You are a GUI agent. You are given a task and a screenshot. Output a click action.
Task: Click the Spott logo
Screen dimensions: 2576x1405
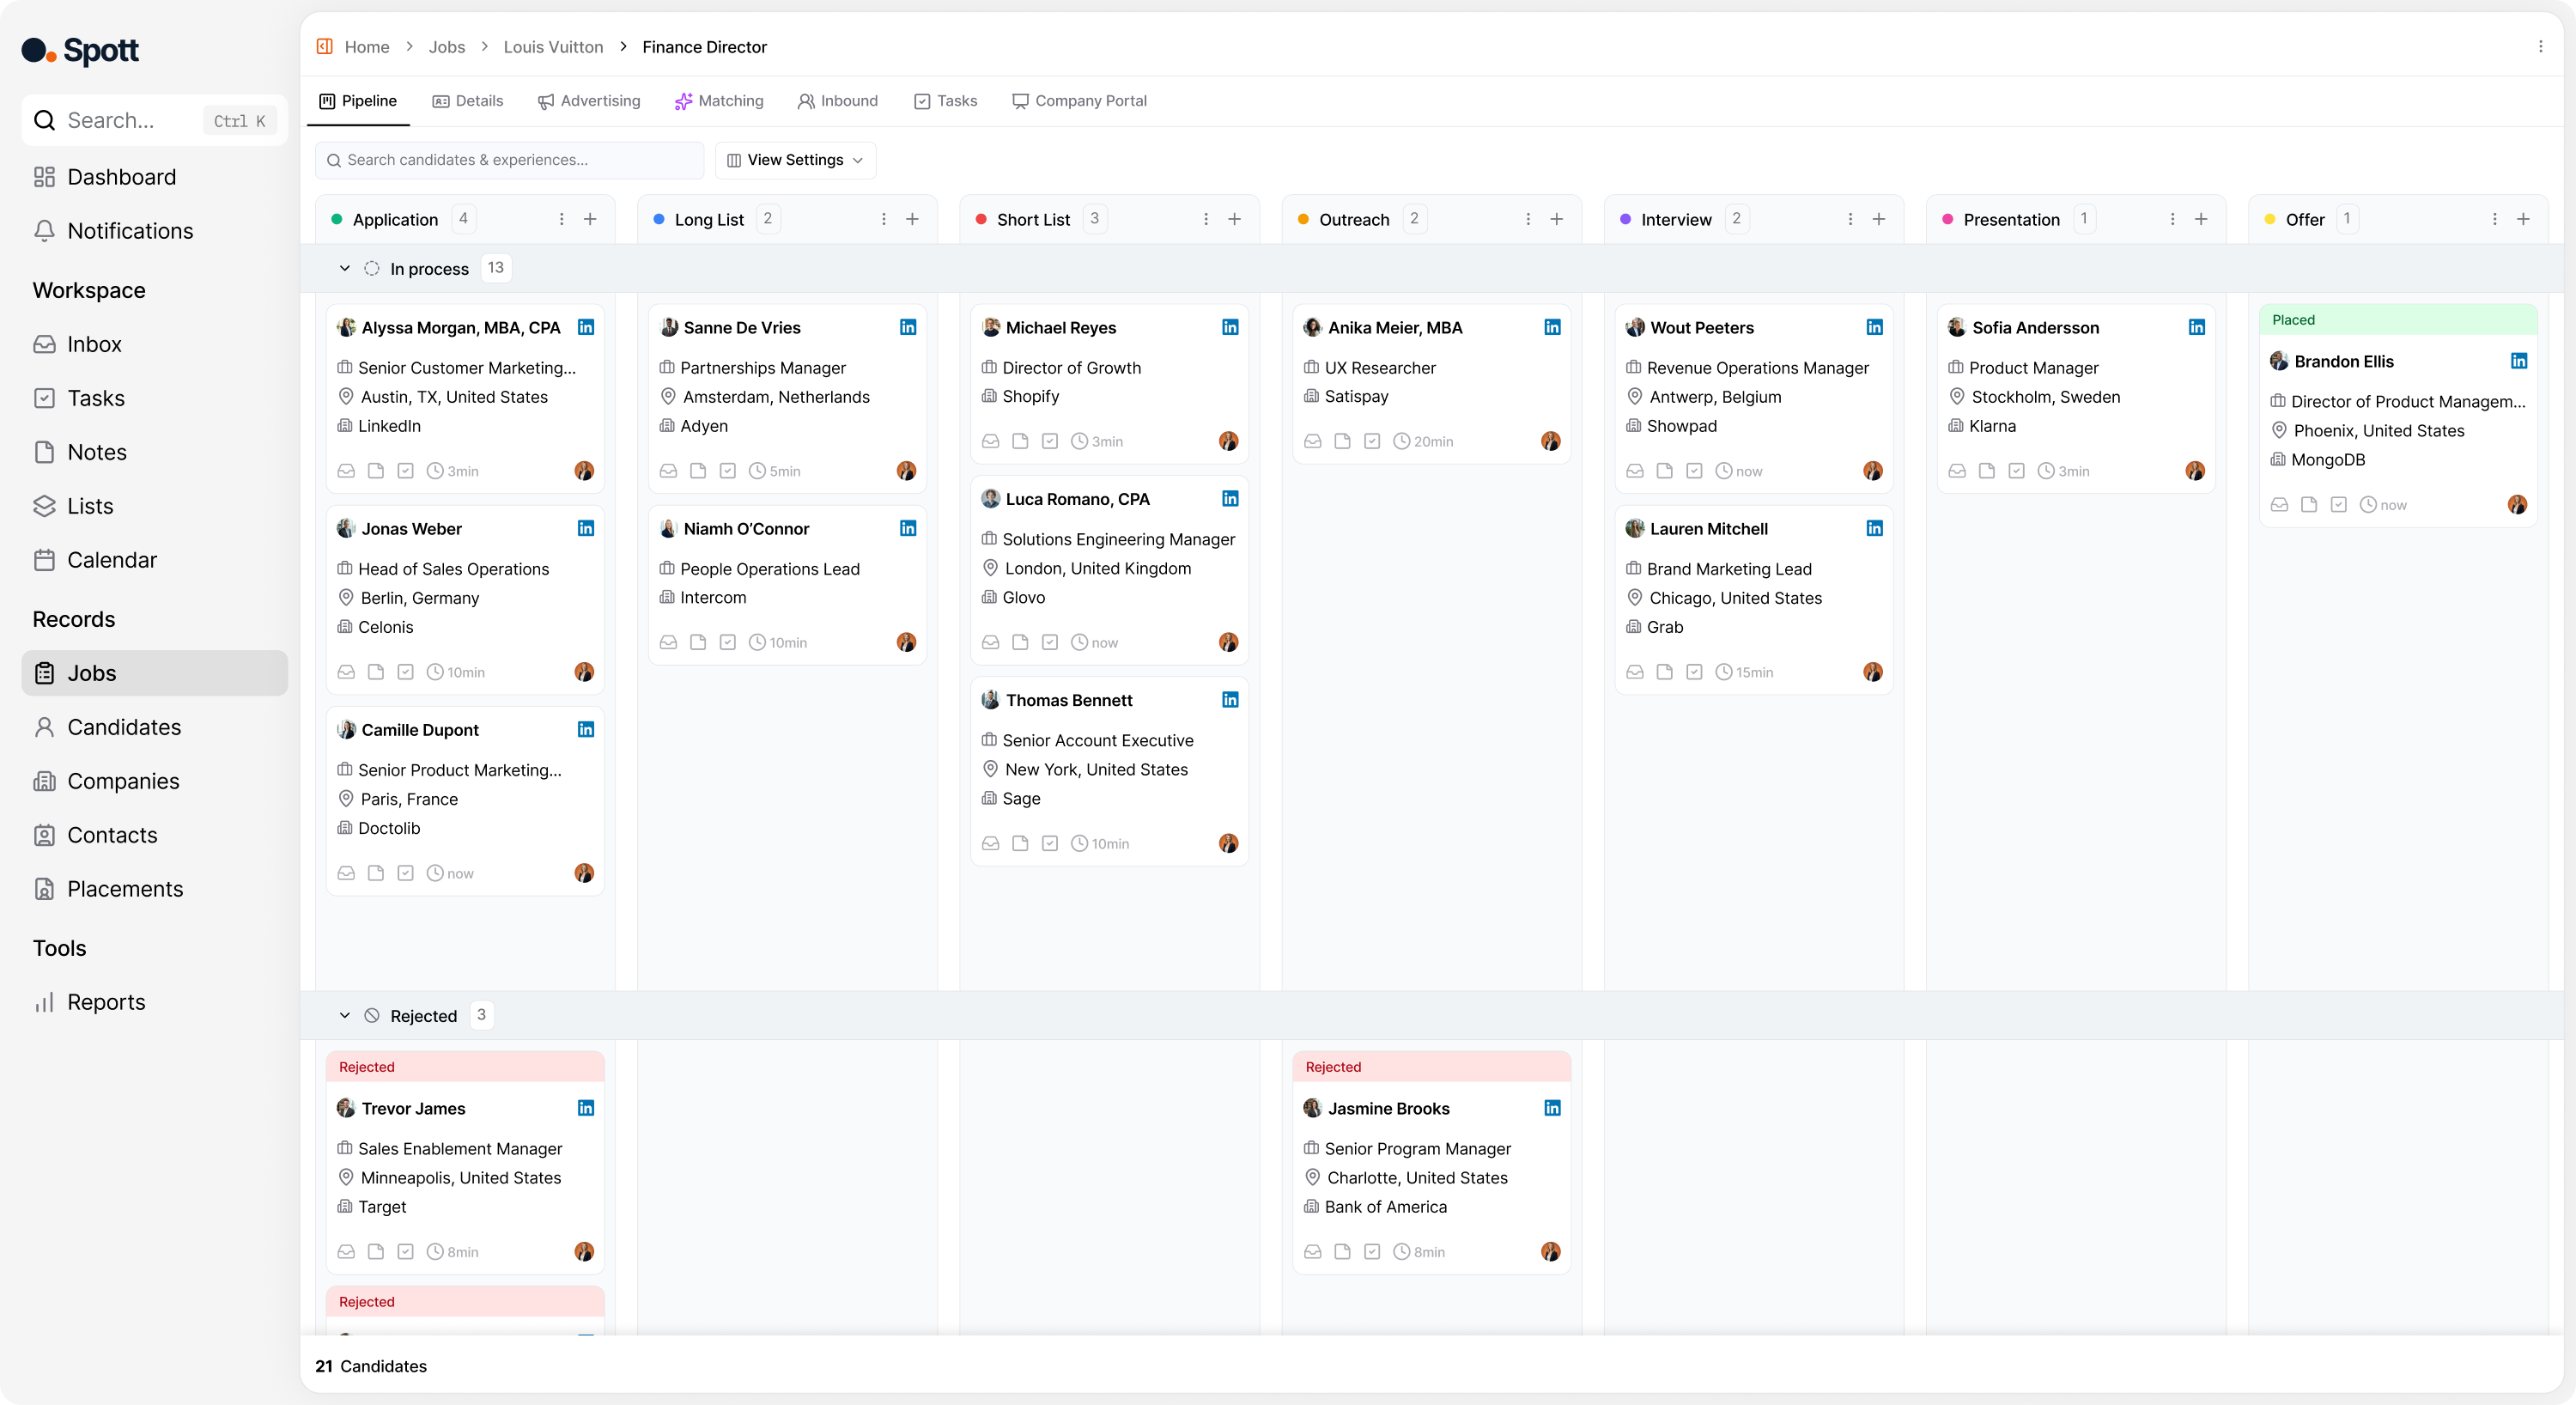80,50
